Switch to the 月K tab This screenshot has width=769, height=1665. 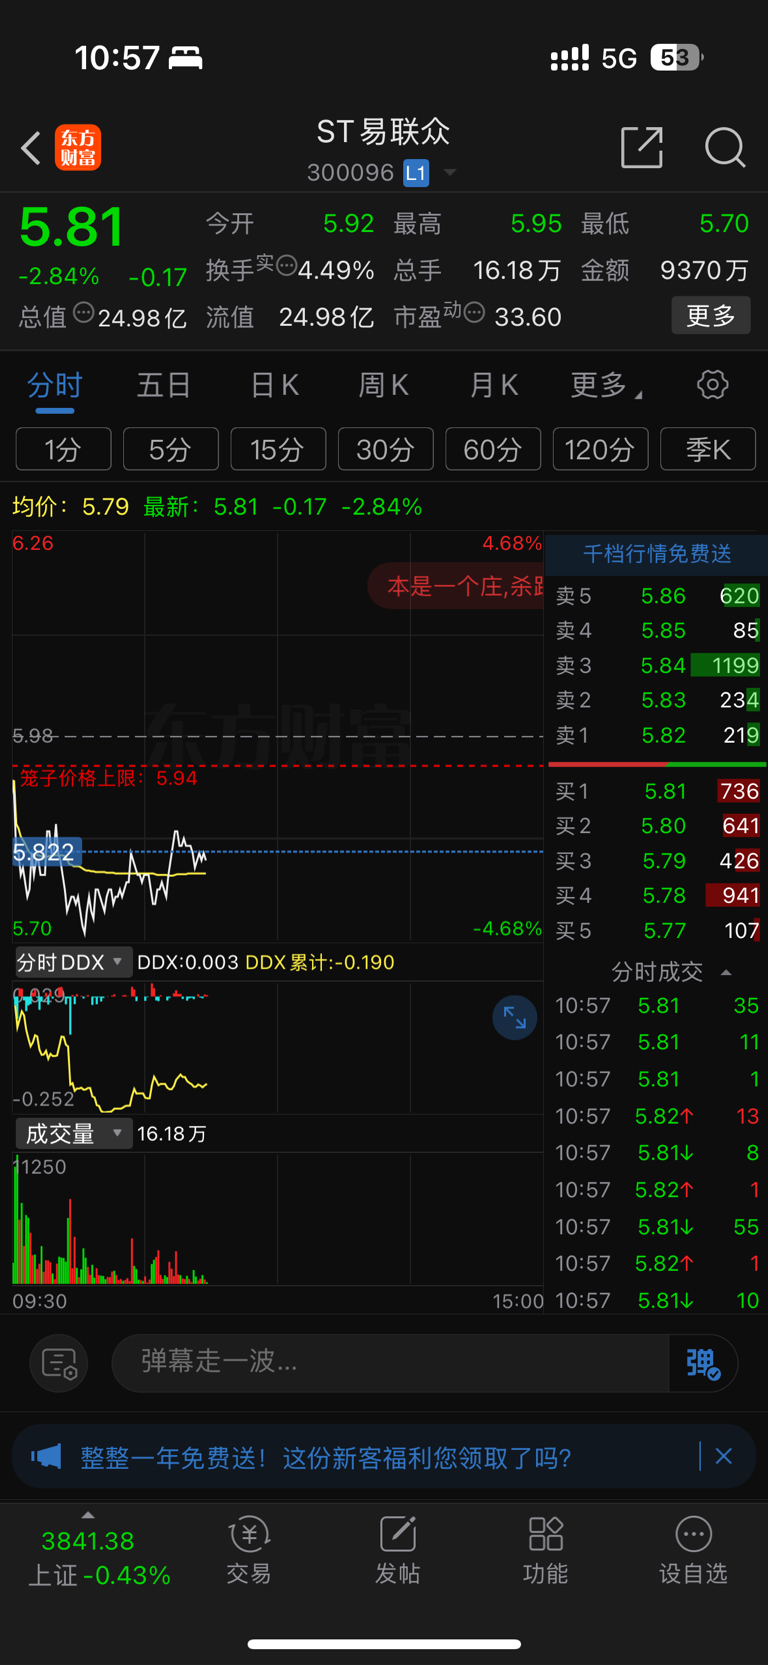pyautogui.click(x=494, y=386)
